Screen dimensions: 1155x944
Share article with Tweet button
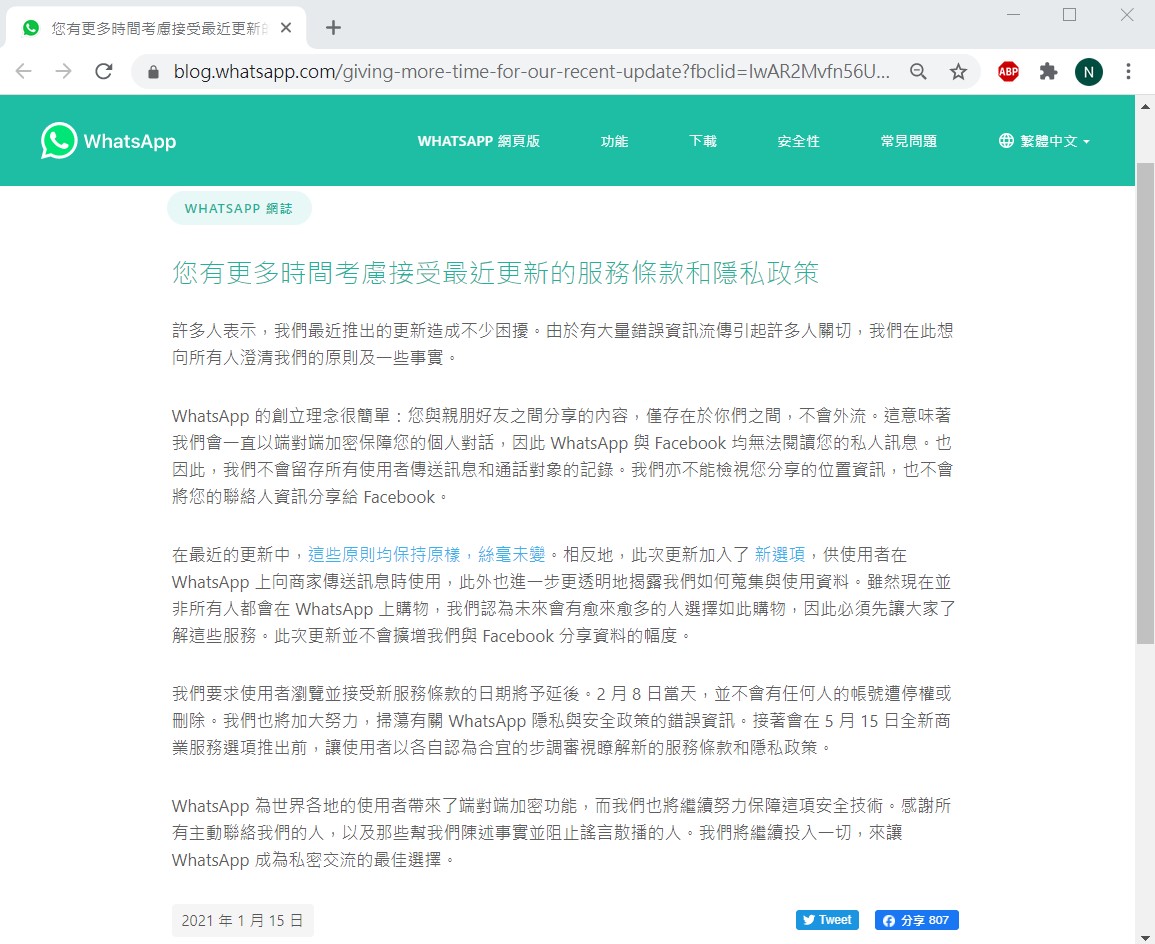[827, 920]
